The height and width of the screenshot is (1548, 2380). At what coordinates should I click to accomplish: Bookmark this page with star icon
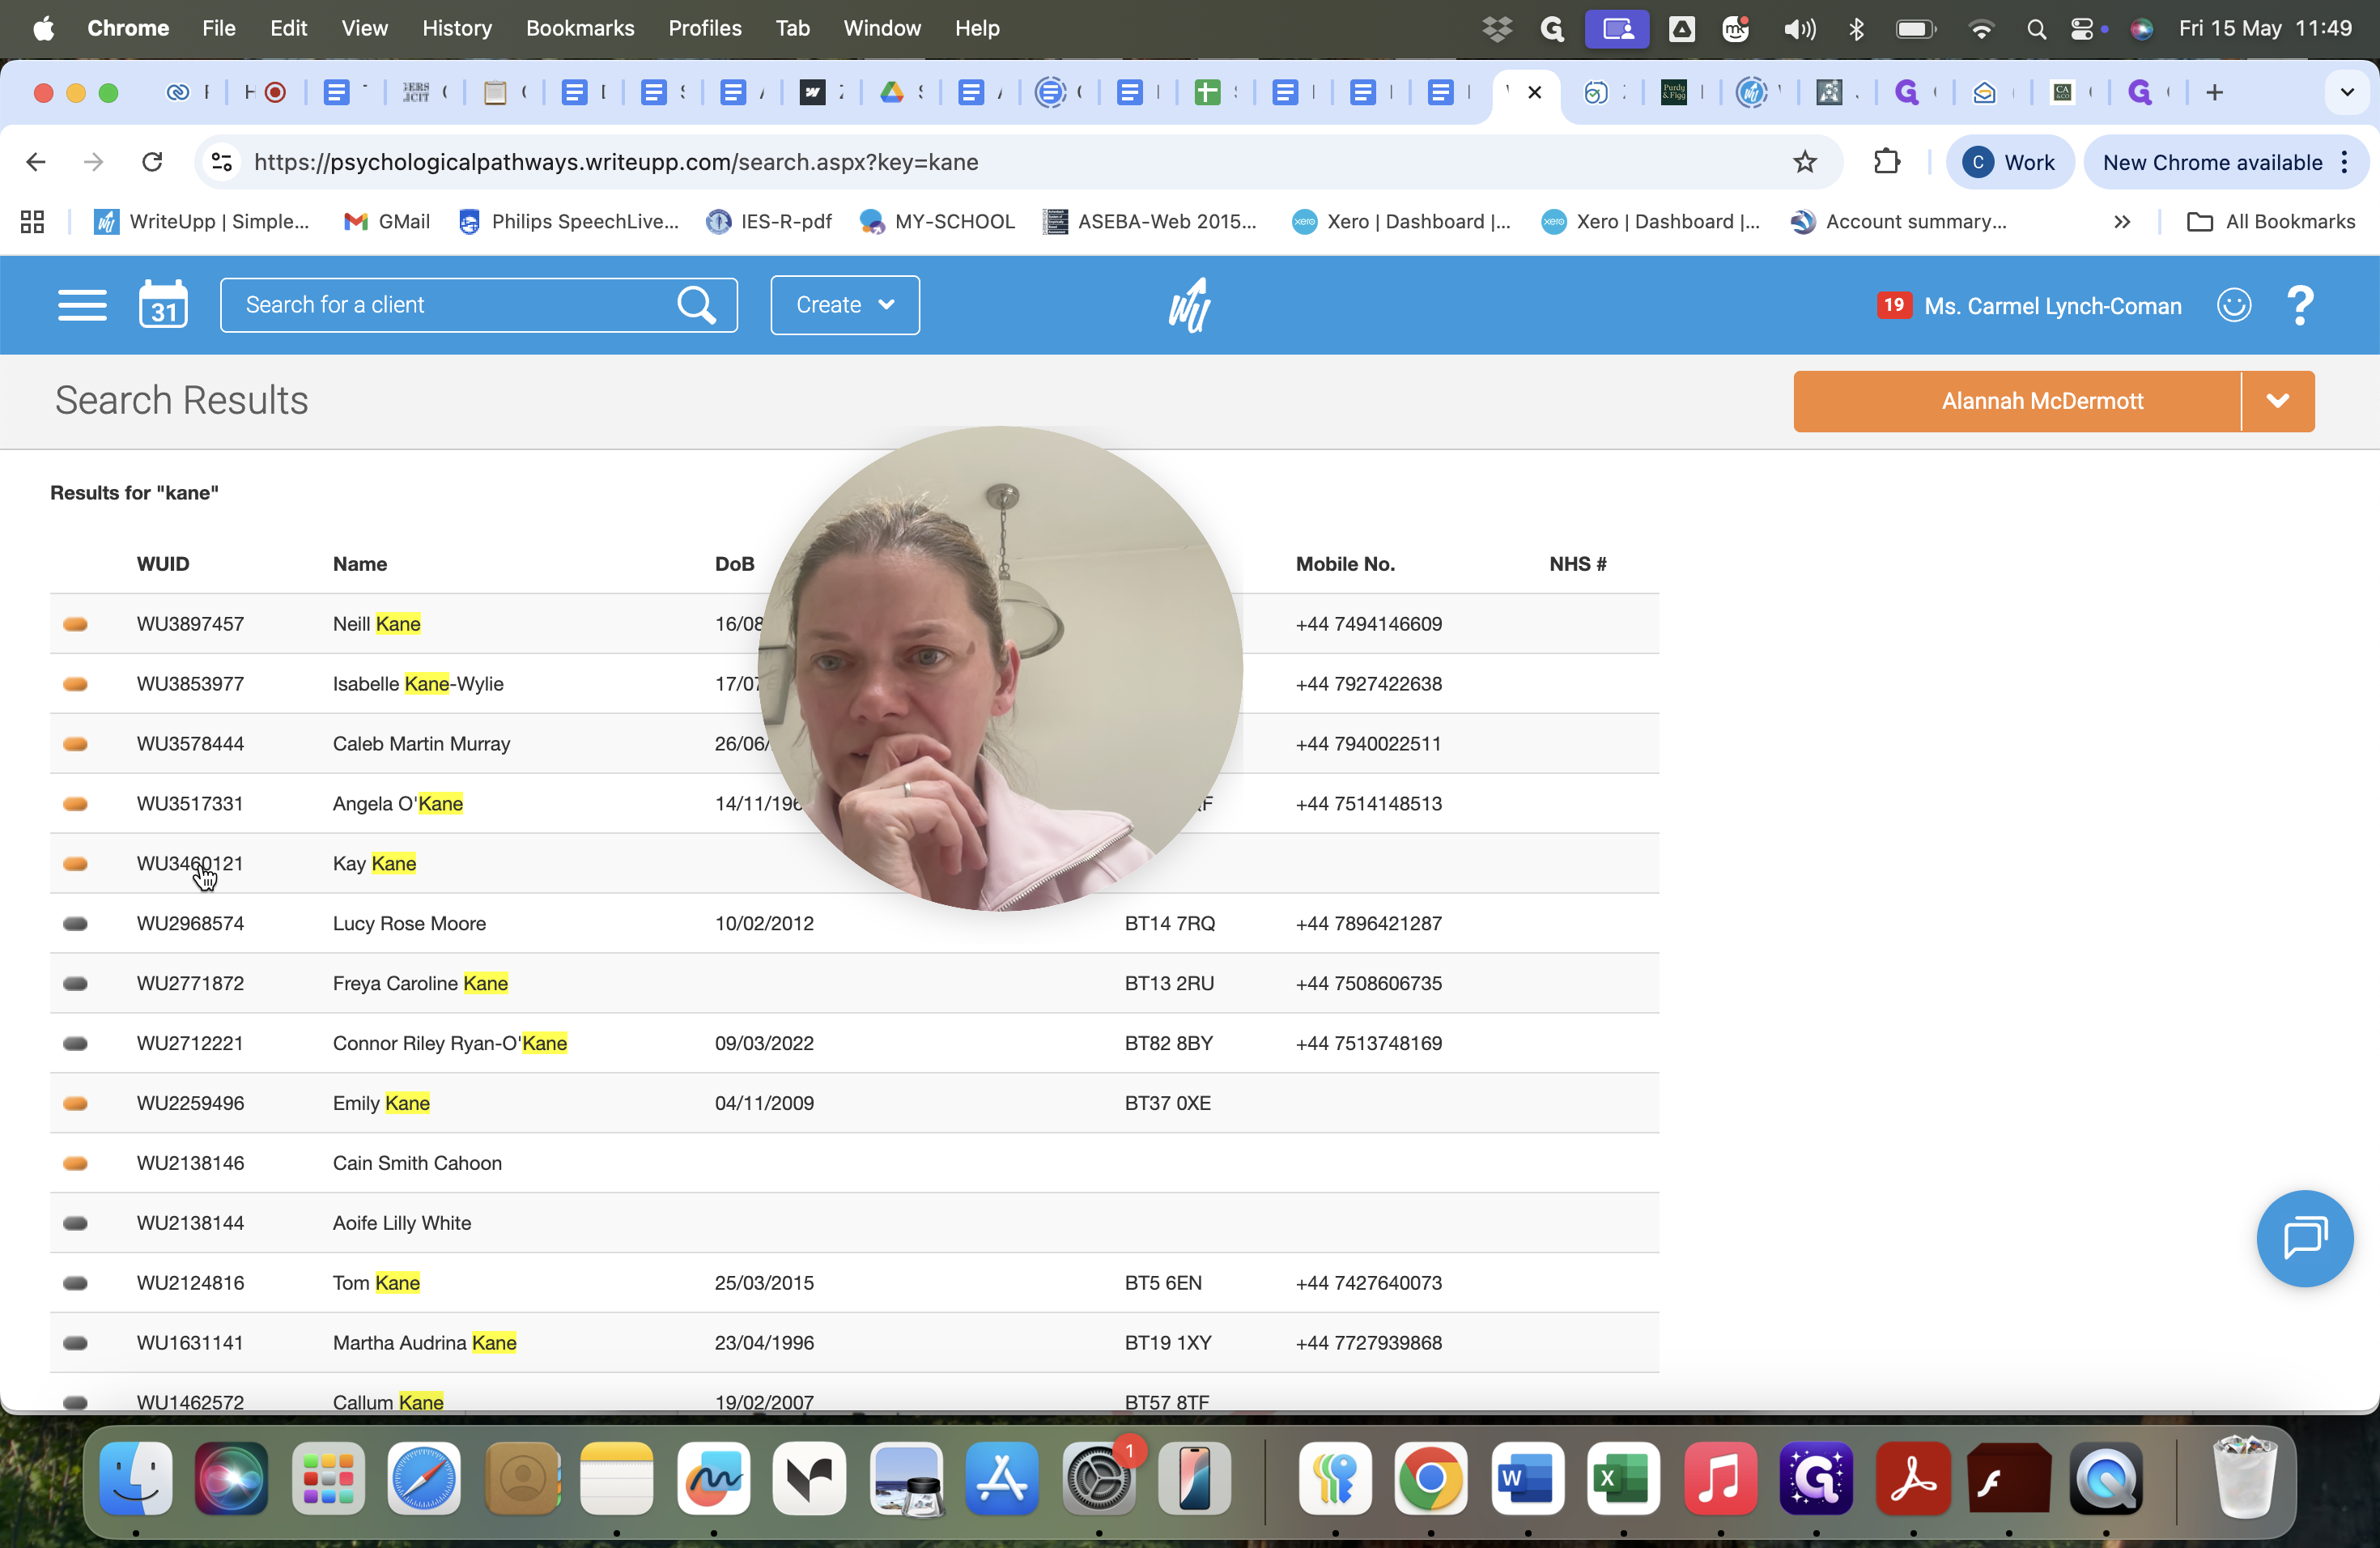[x=1805, y=162]
